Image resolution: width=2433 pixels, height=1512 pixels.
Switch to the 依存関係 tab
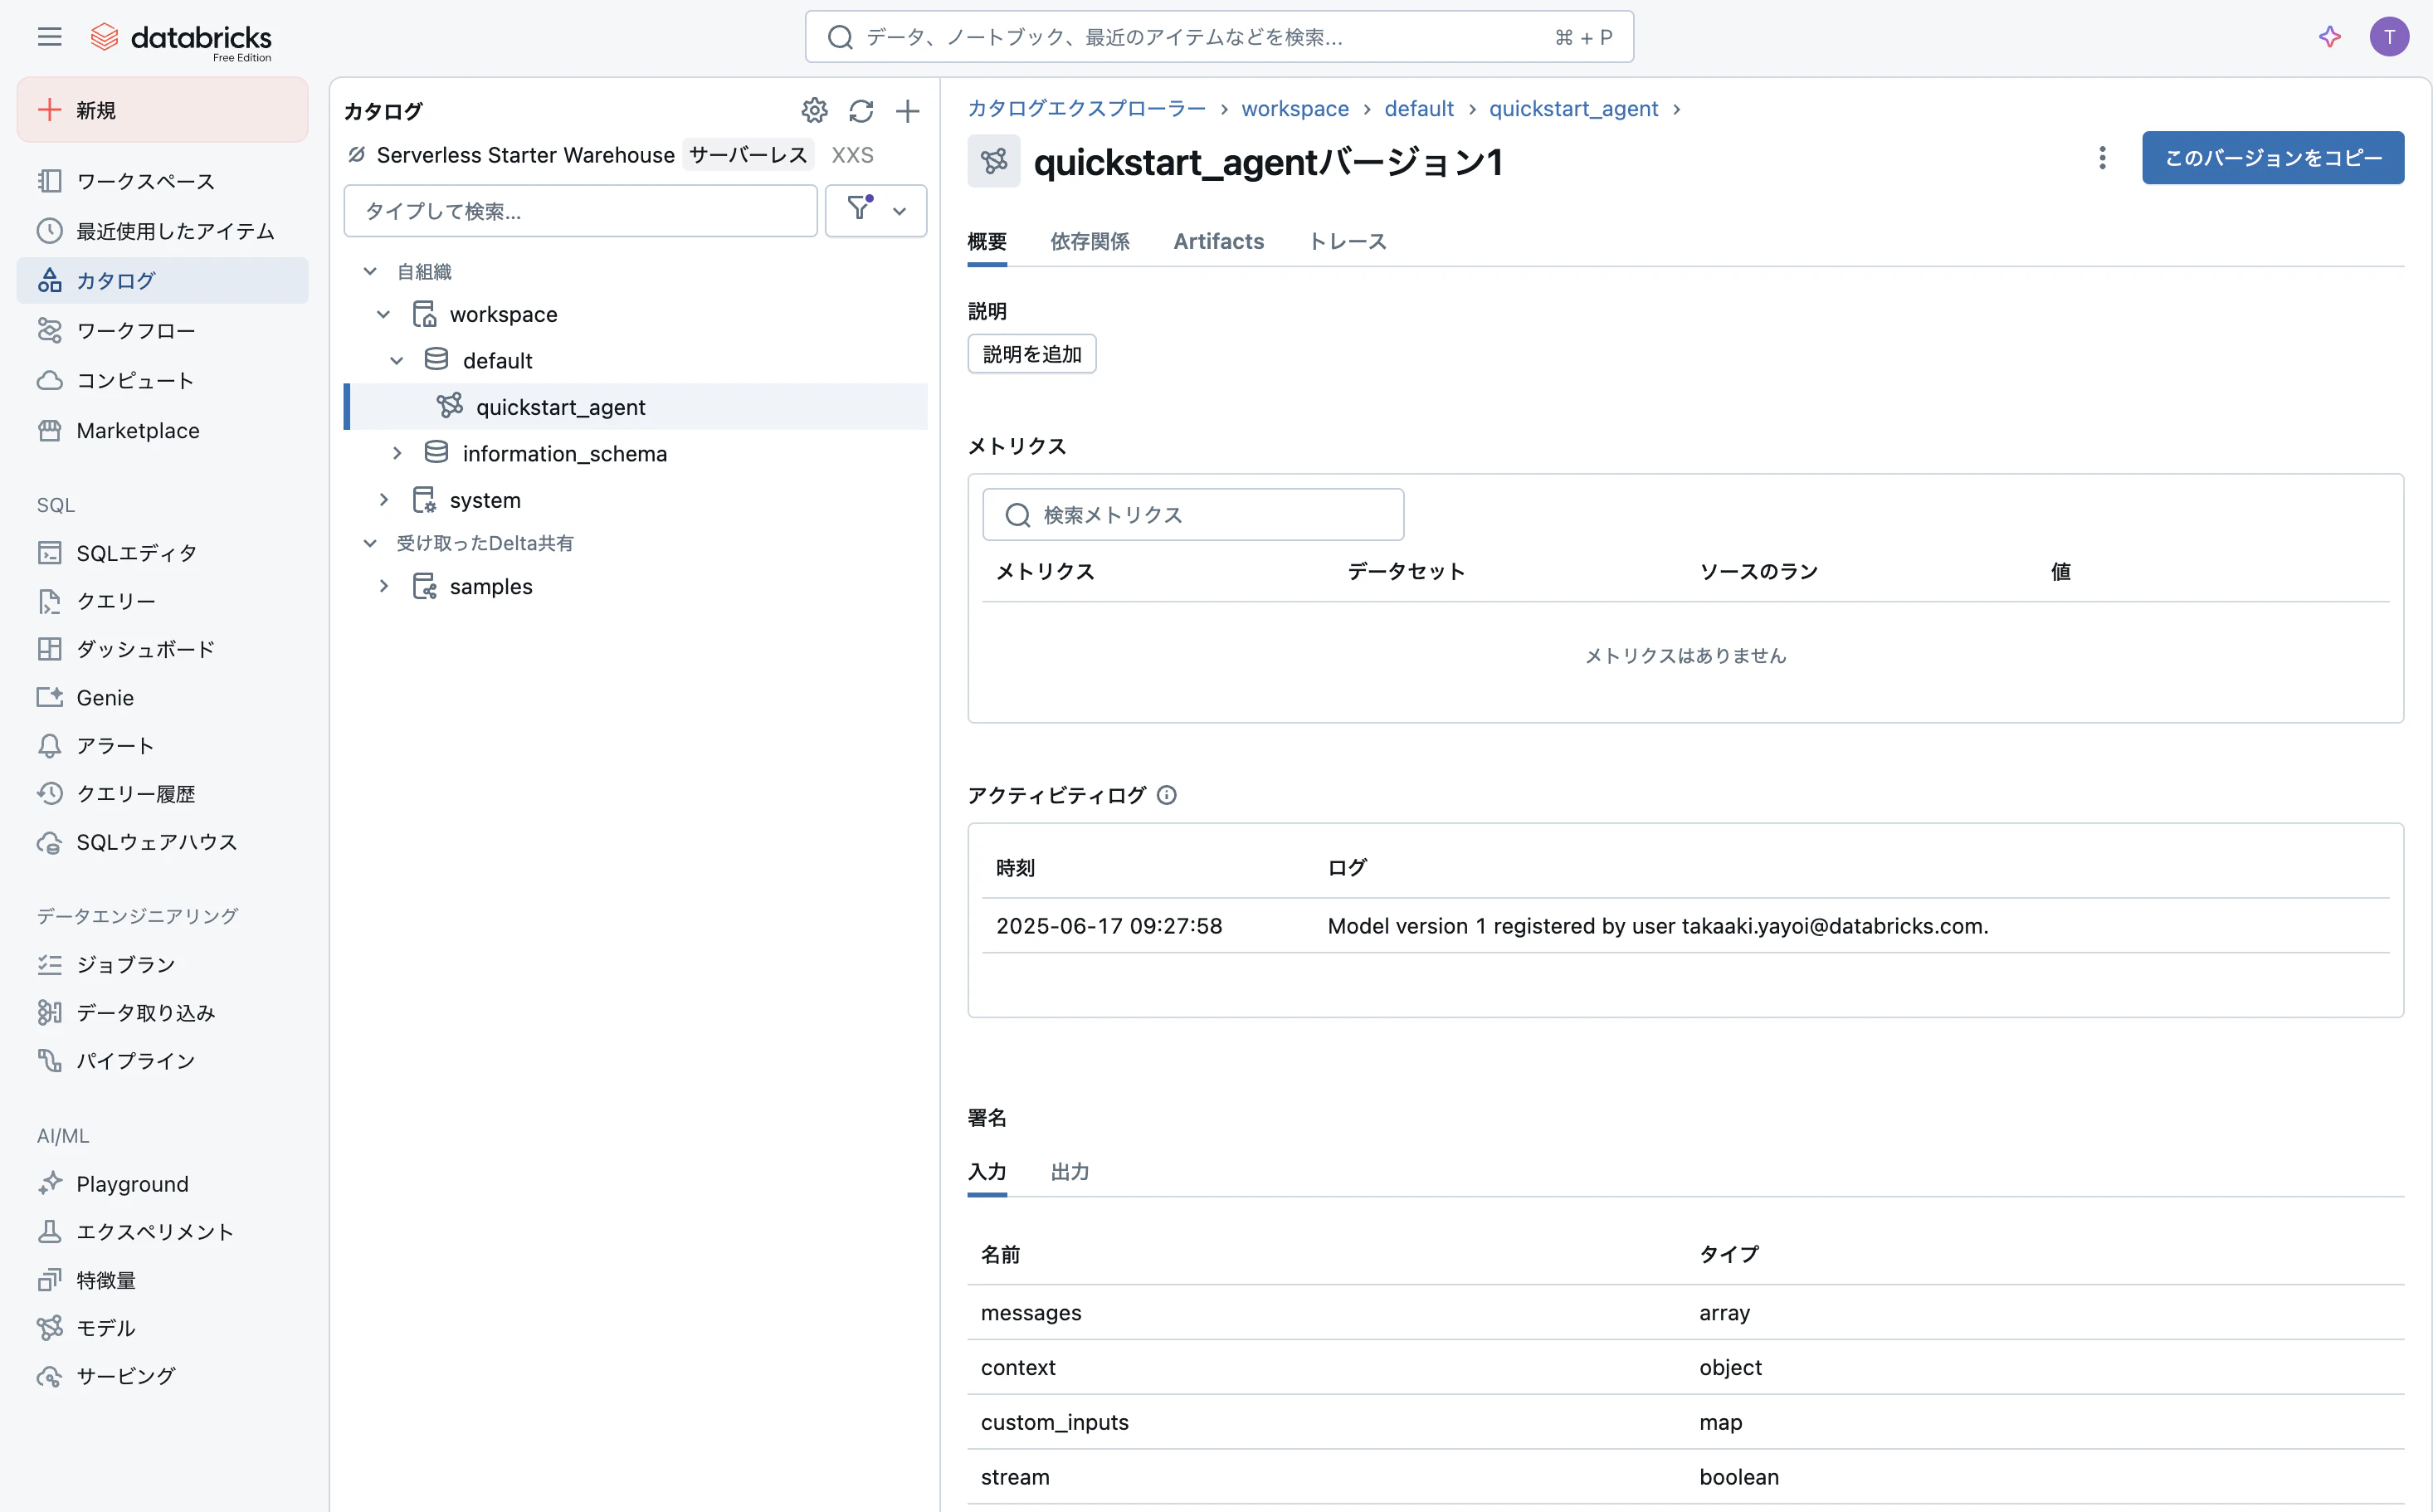(1090, 242)
